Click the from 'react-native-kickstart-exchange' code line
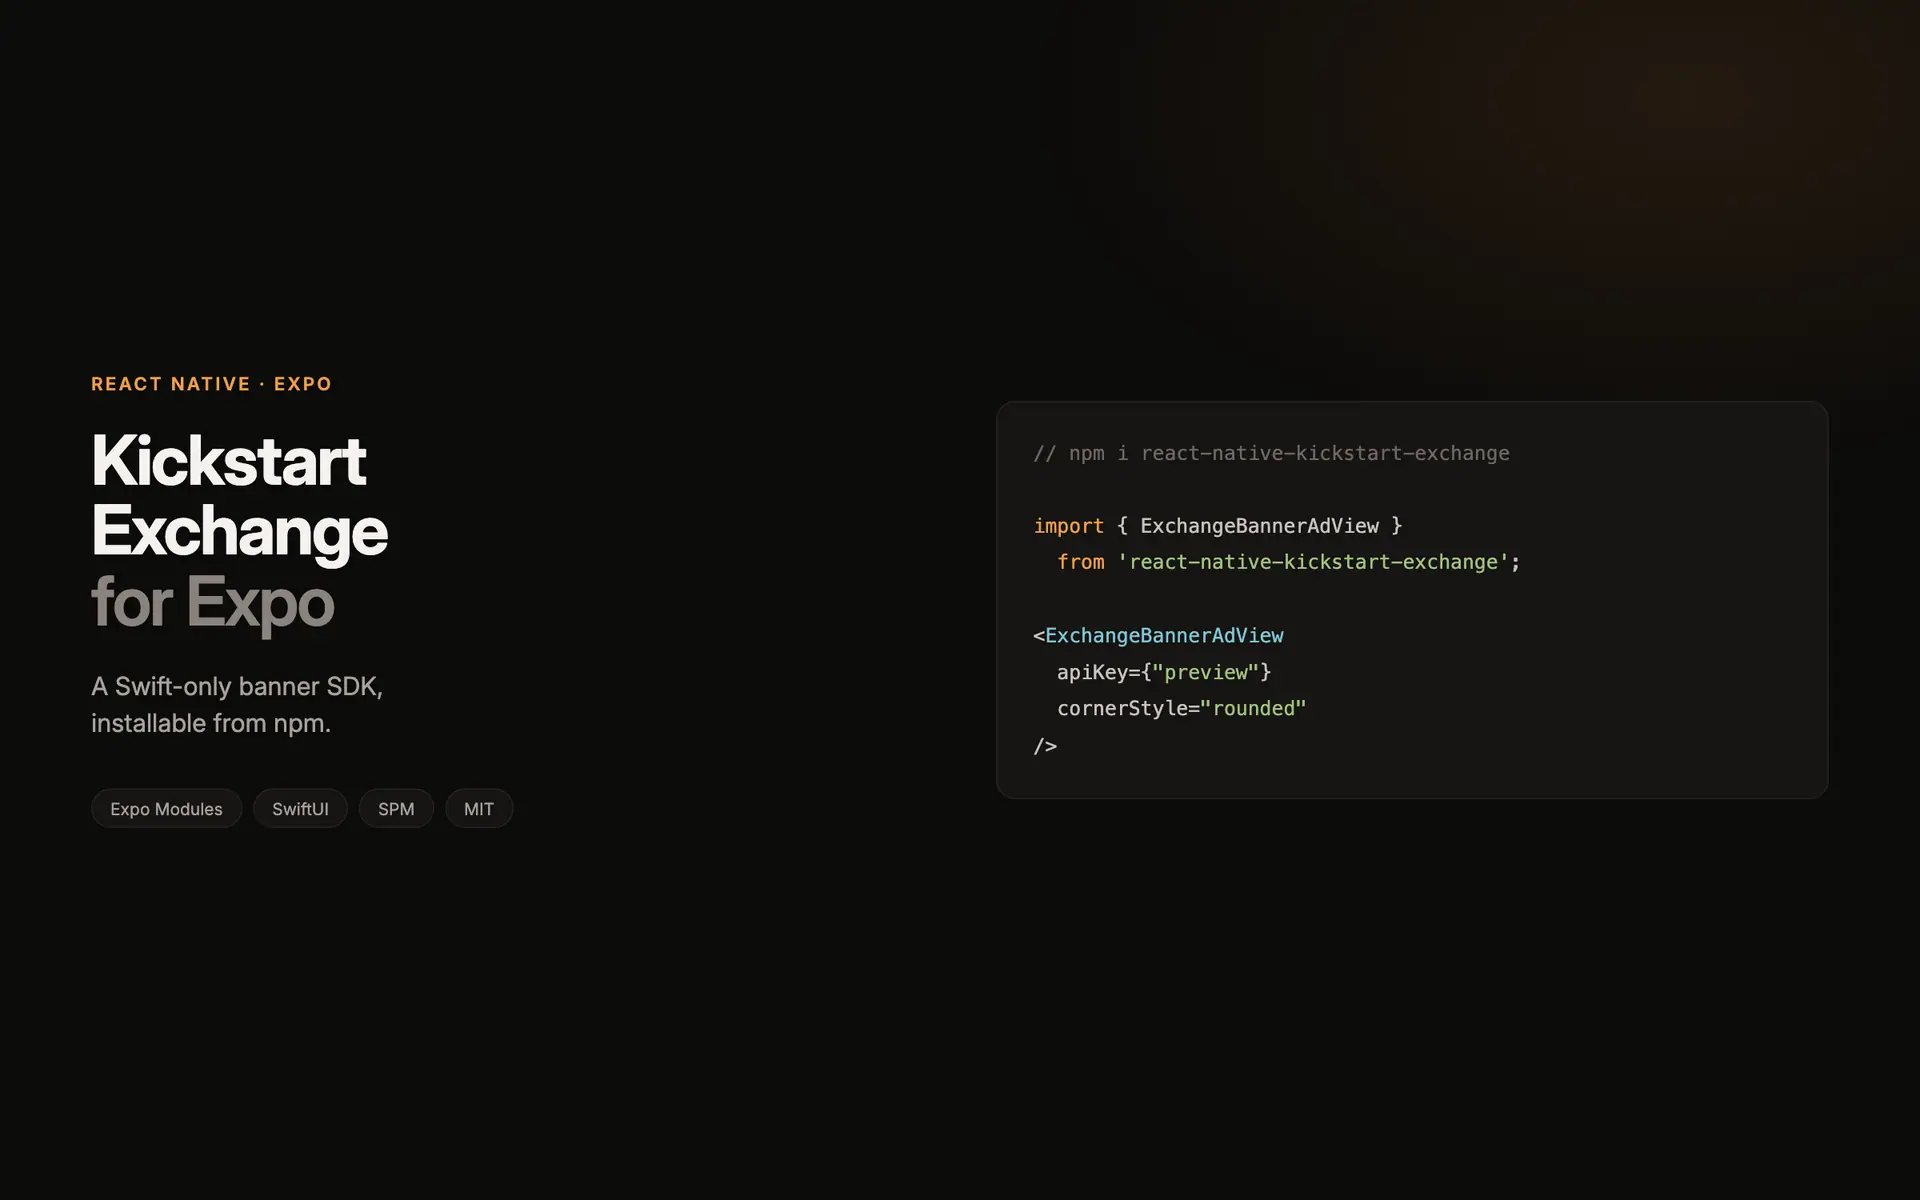The image size is (1920, 1200). (1288, 562)
